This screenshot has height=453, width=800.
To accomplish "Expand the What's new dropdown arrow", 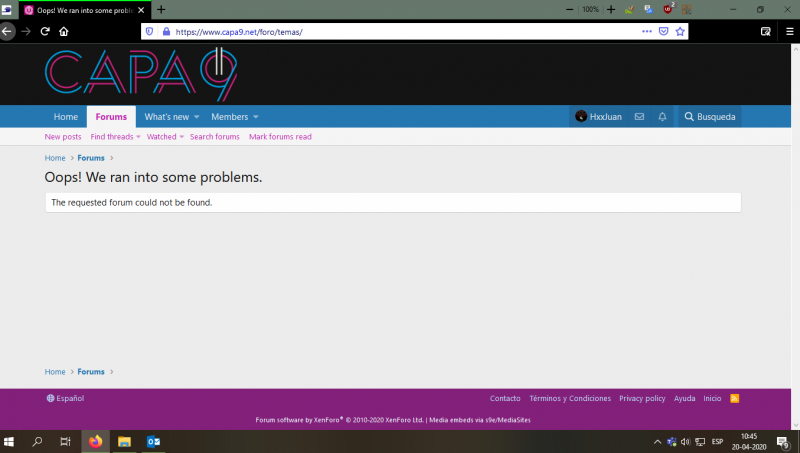I will [x=197, y=117].
